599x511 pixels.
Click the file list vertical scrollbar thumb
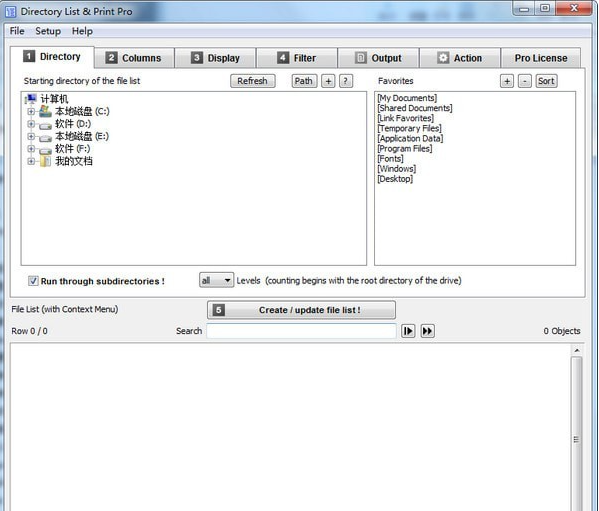577,434
